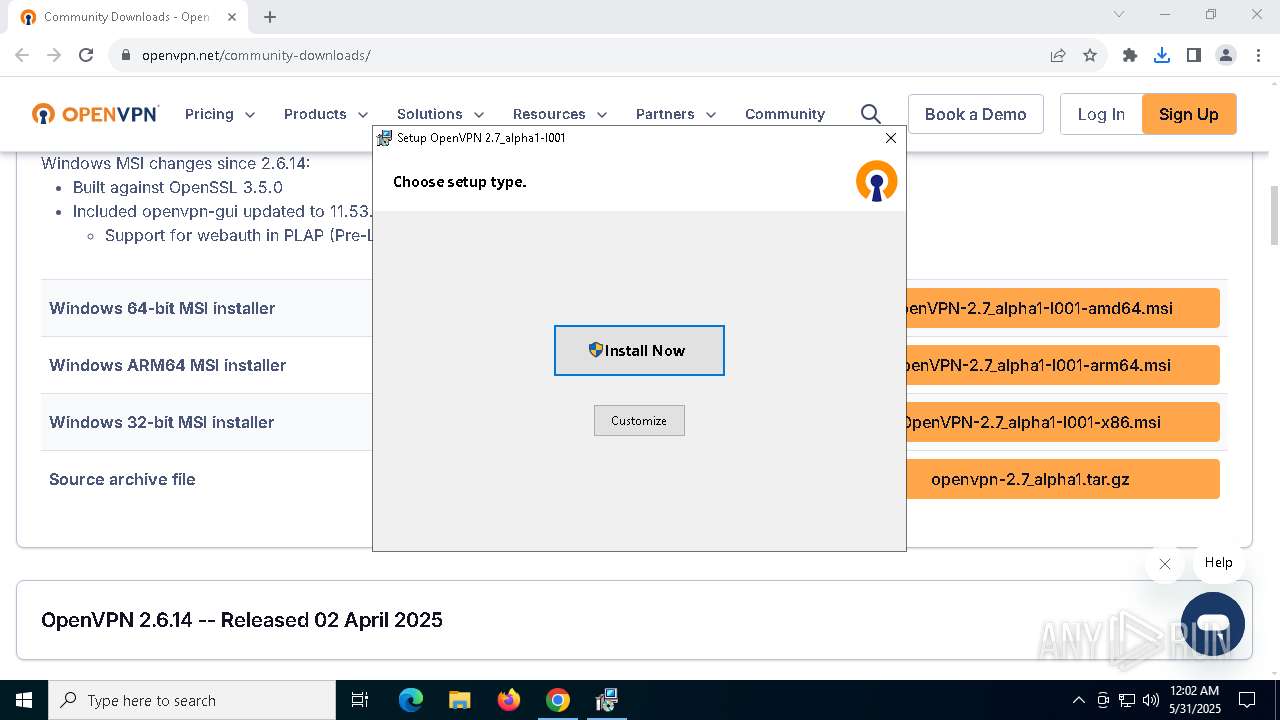Expand the Products menu

[x=326, y=114]
